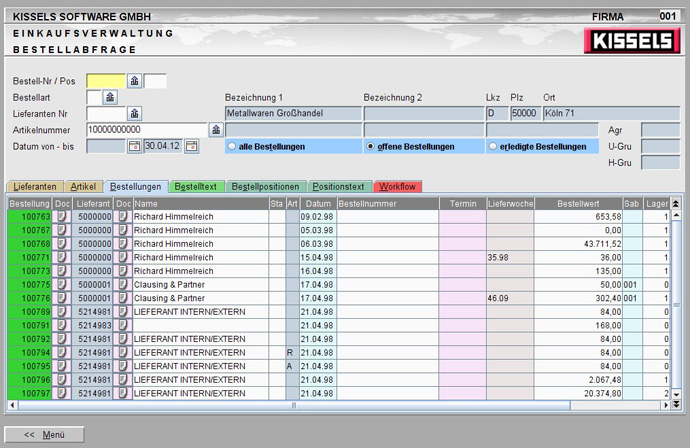This screenshot has height=448, width=690.
Task: Select order number 100763 cell
Action: coord(29,217)
